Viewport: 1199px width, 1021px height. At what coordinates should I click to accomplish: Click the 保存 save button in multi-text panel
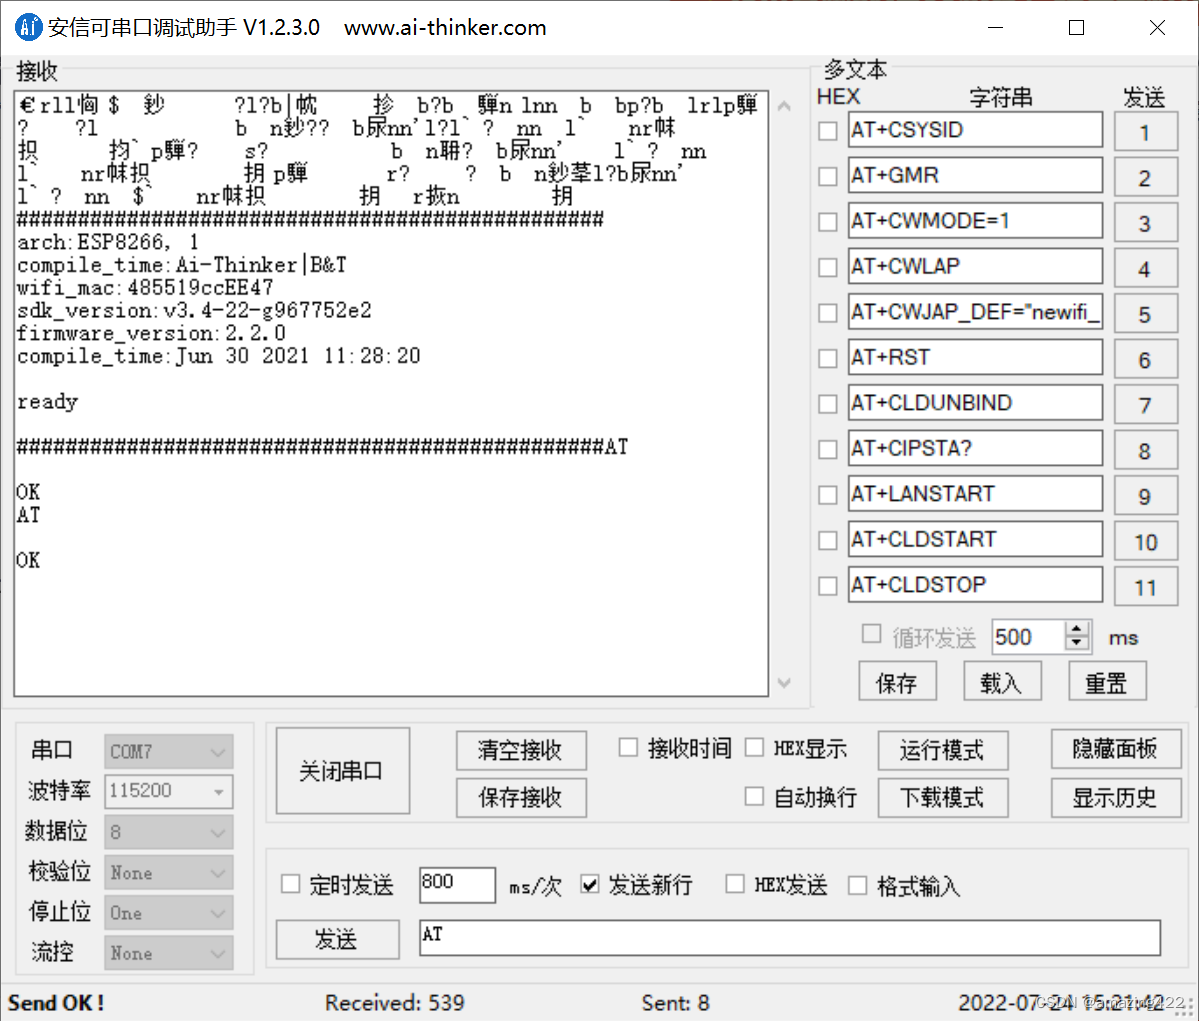point(898,681)
